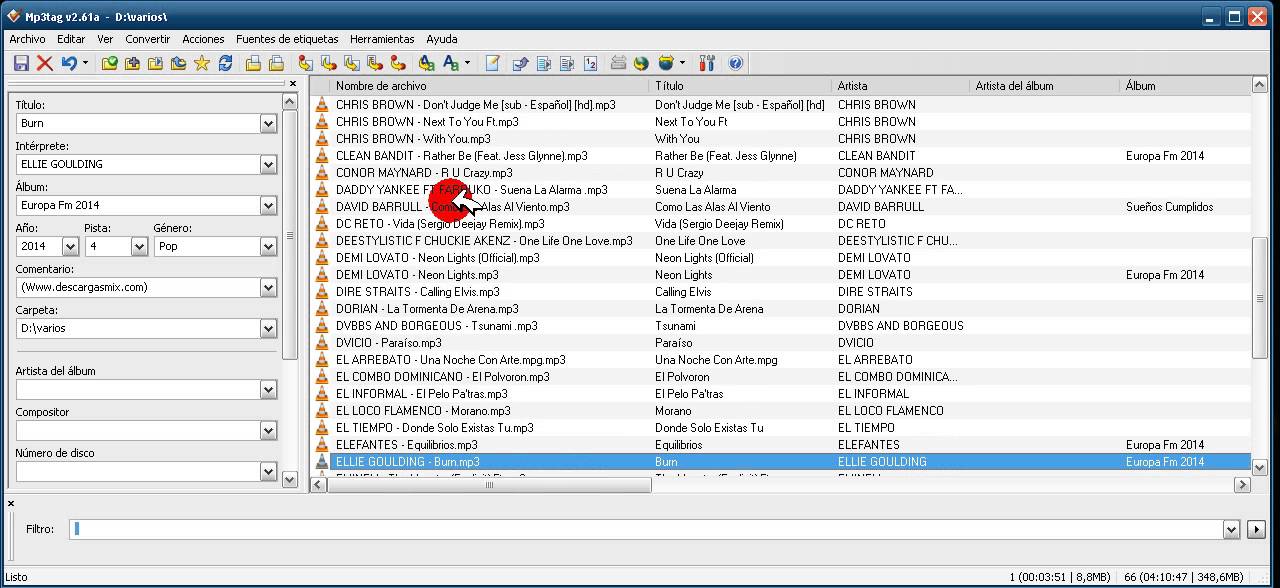This screenshot has height=588, width=1280.
Task: Click the red X Remove tag icon
Action: (x=45, y=63)
